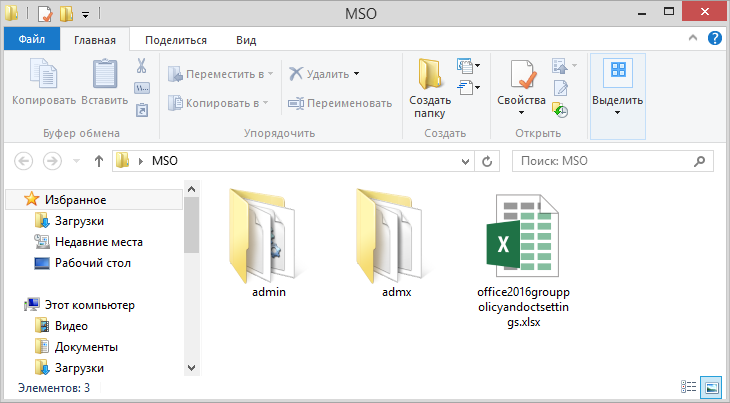730x403 pixels.
Task: Click the Back navigation arrow
Action: (x=24, y=161)
